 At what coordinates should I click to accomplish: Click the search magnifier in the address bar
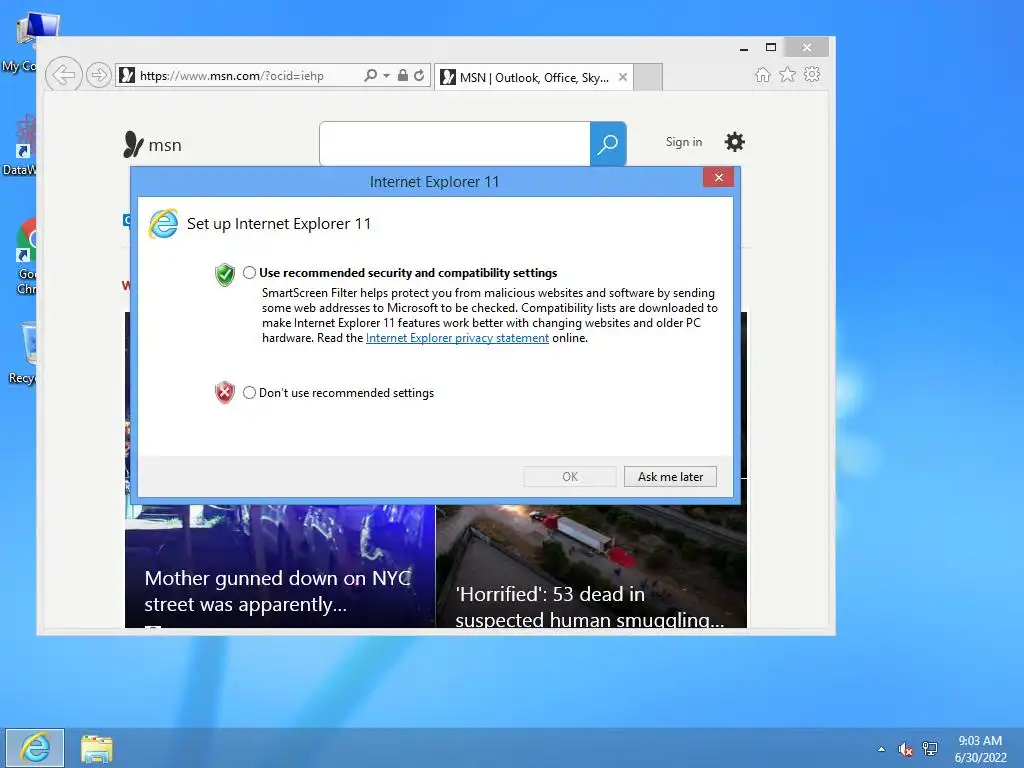click(x=370, y=75)
